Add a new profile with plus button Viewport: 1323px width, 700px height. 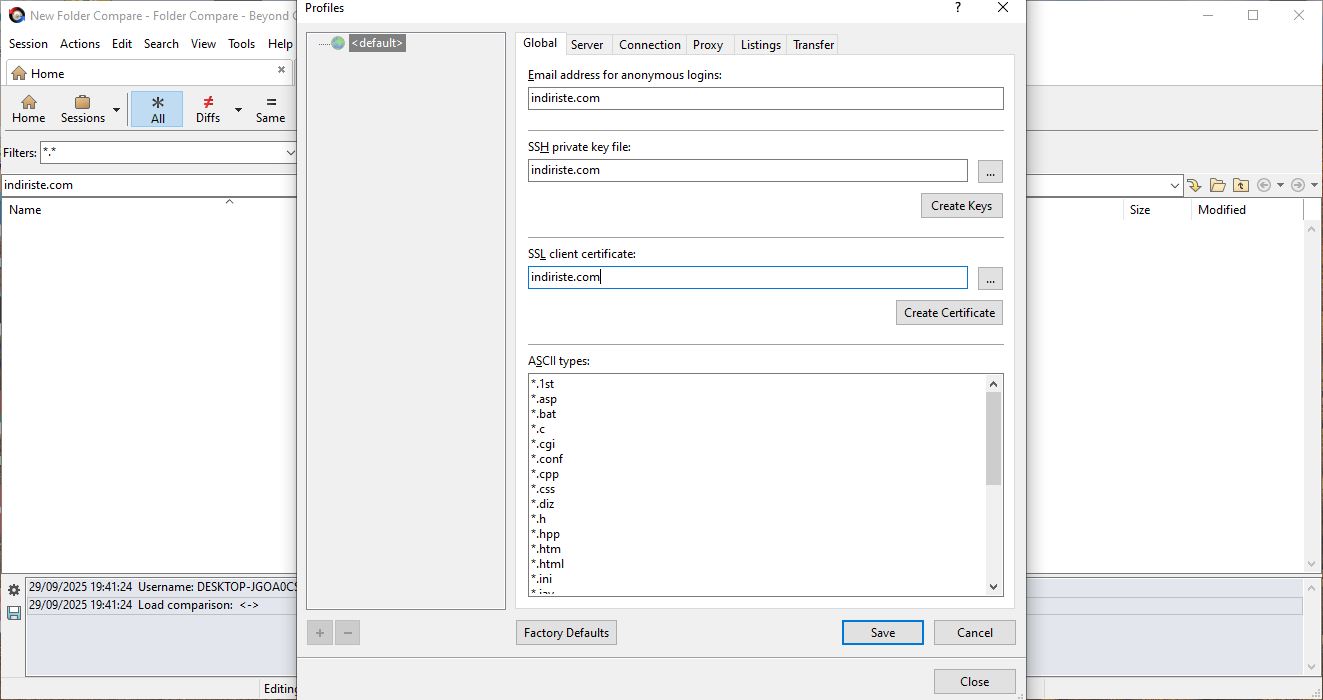[x=320, y=633]
